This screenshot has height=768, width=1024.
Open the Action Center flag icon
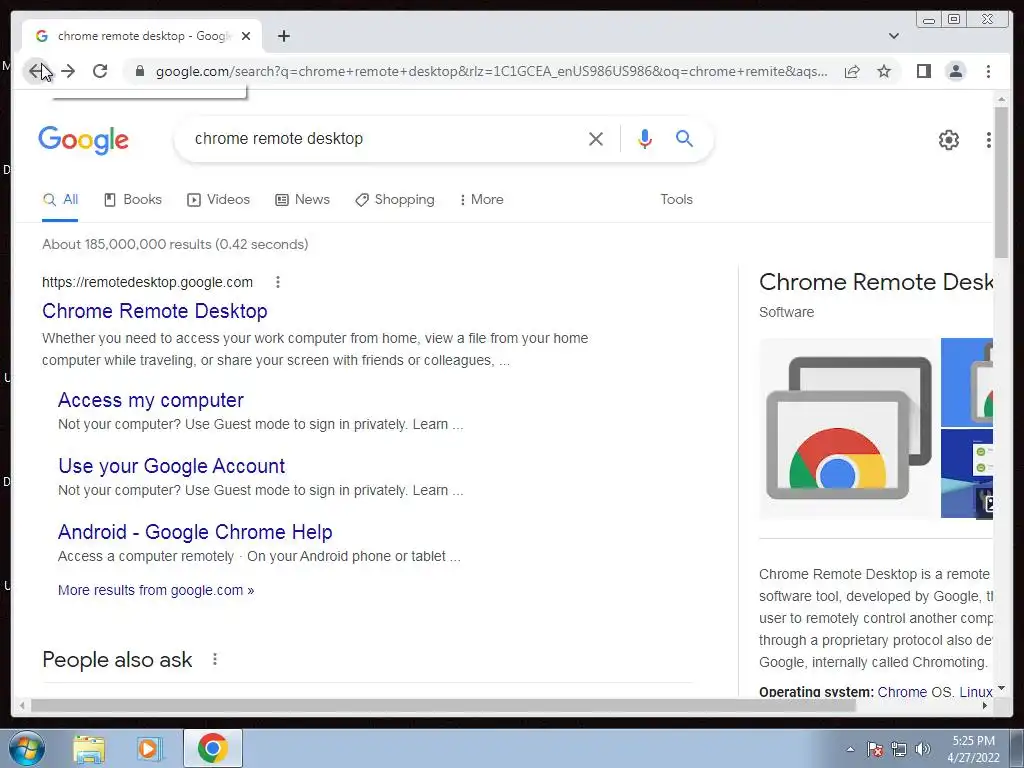[x=874, y=749]
